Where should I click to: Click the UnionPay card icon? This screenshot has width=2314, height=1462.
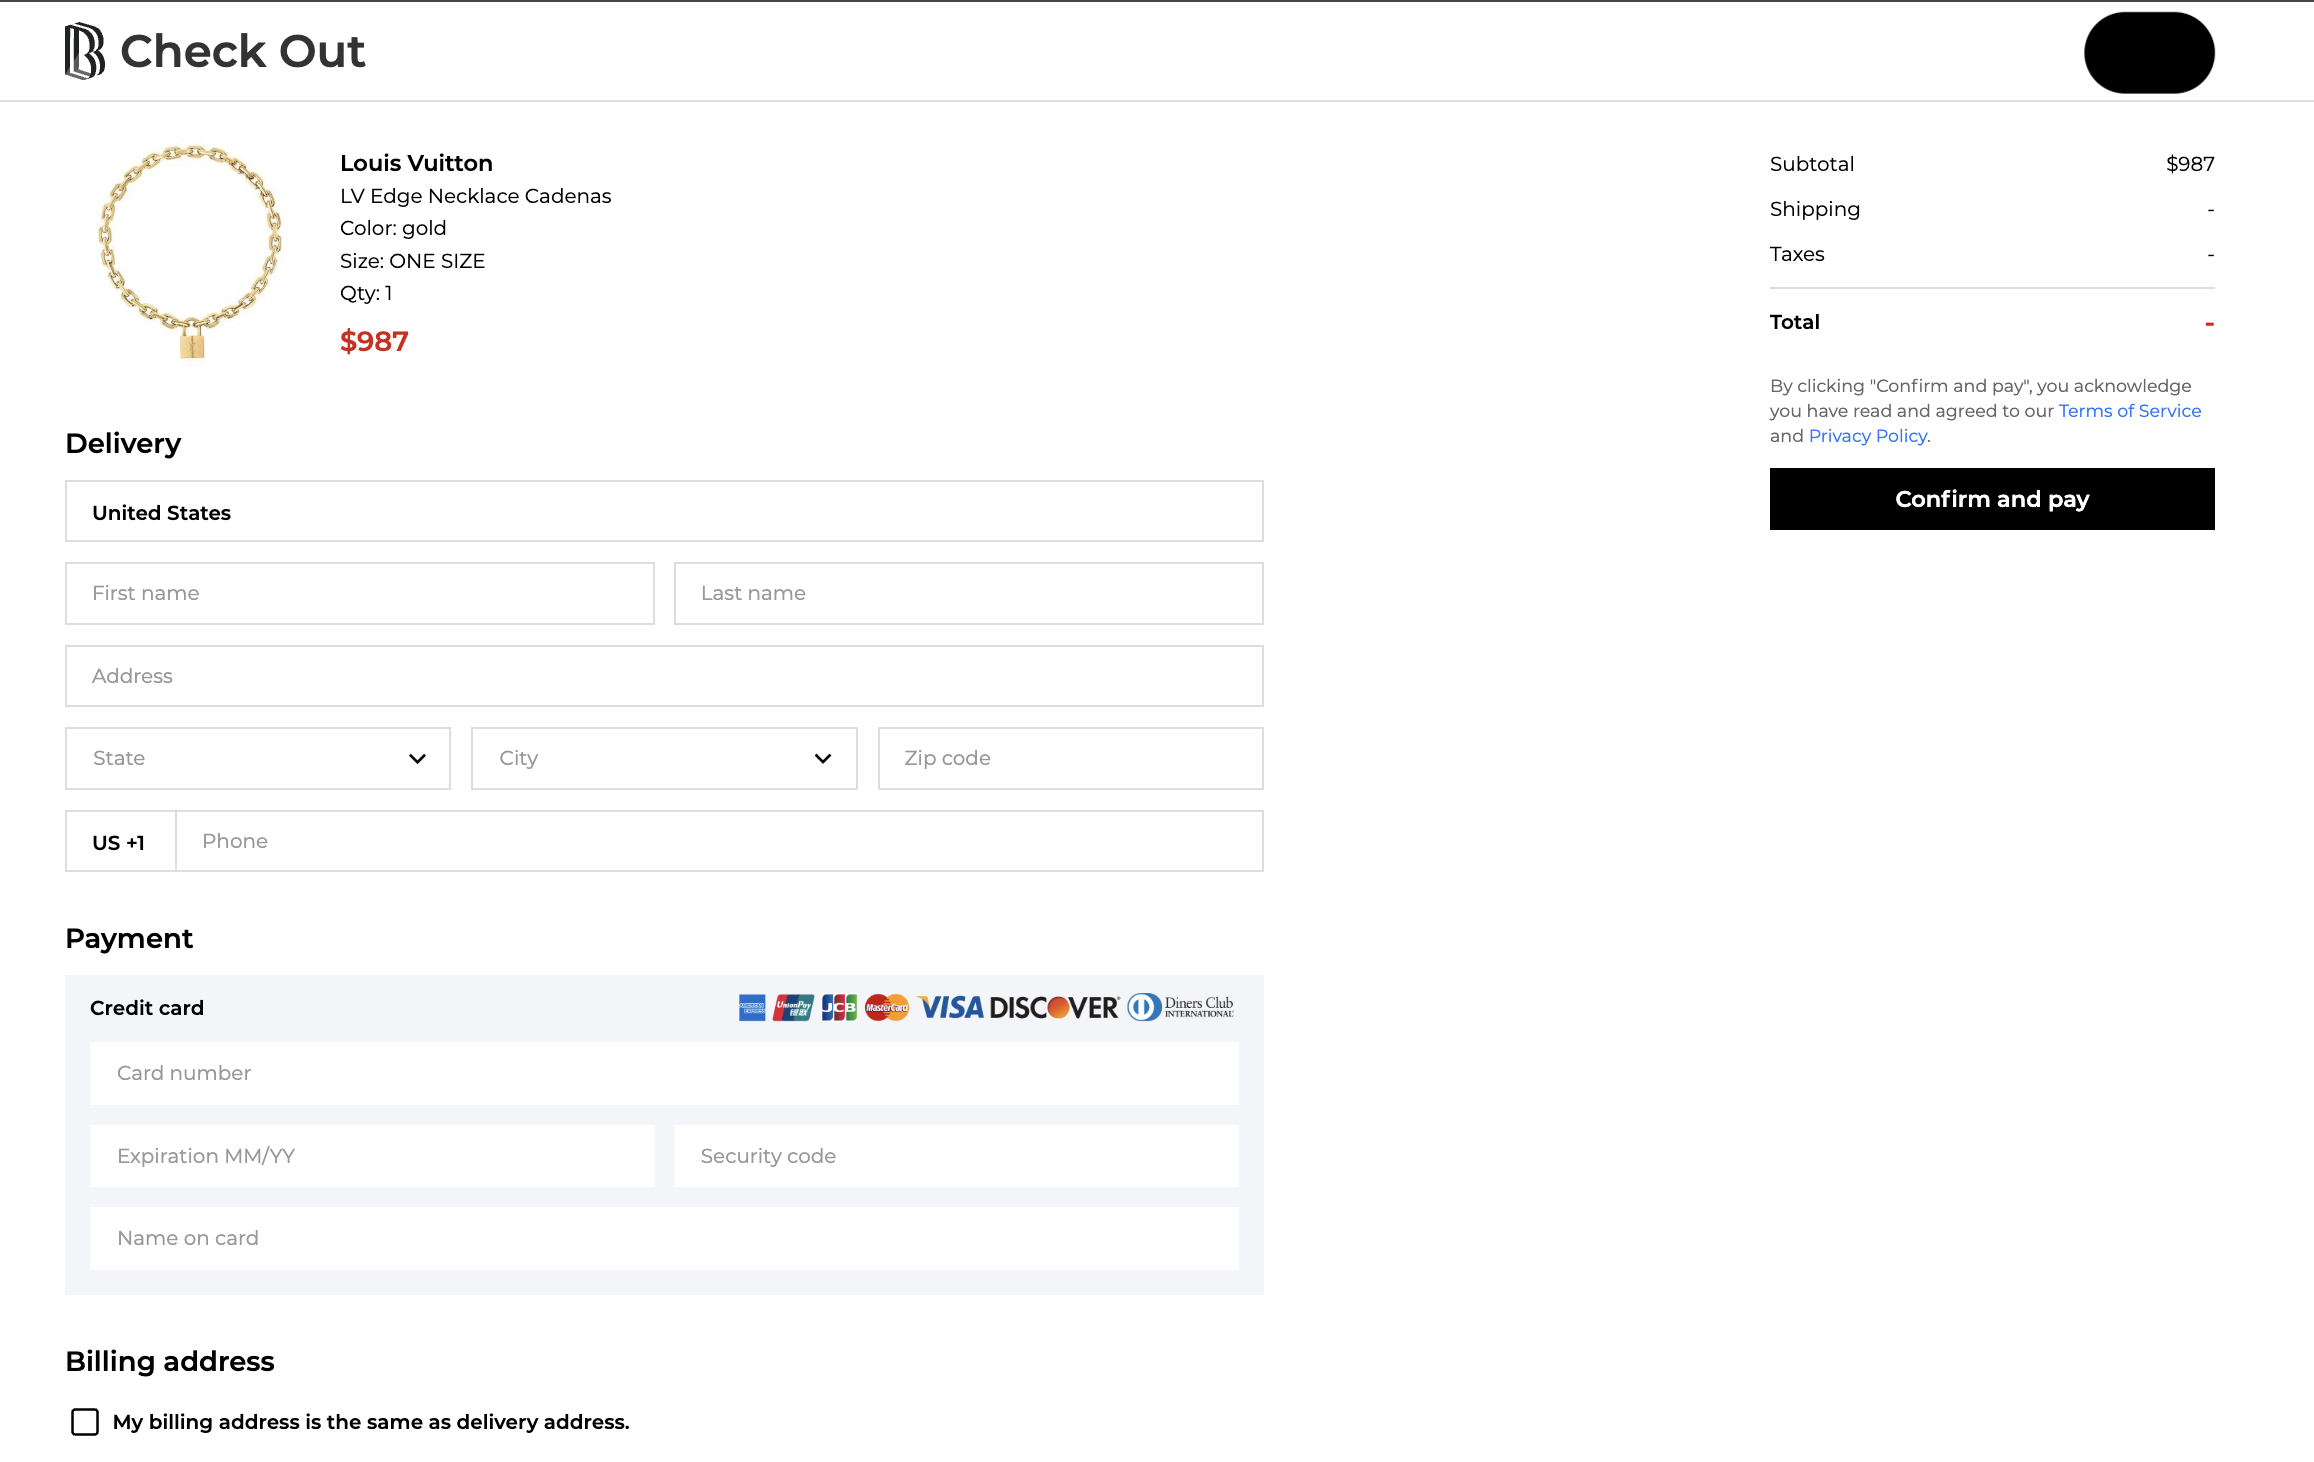pyautogui.click(x=793, y=1007)
